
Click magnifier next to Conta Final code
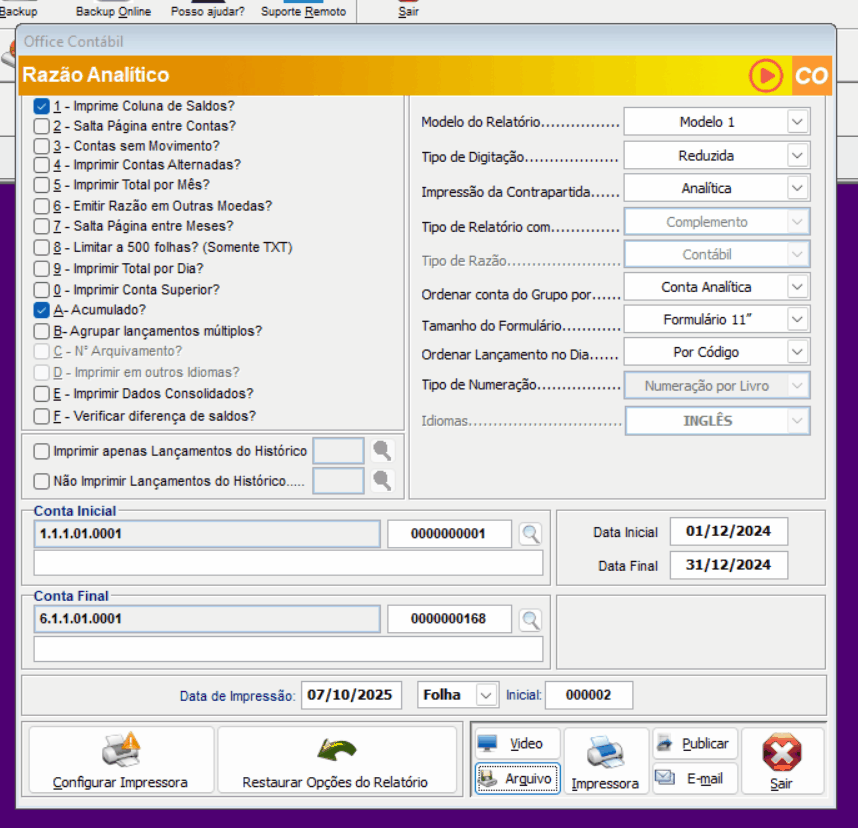pos(530,619)
